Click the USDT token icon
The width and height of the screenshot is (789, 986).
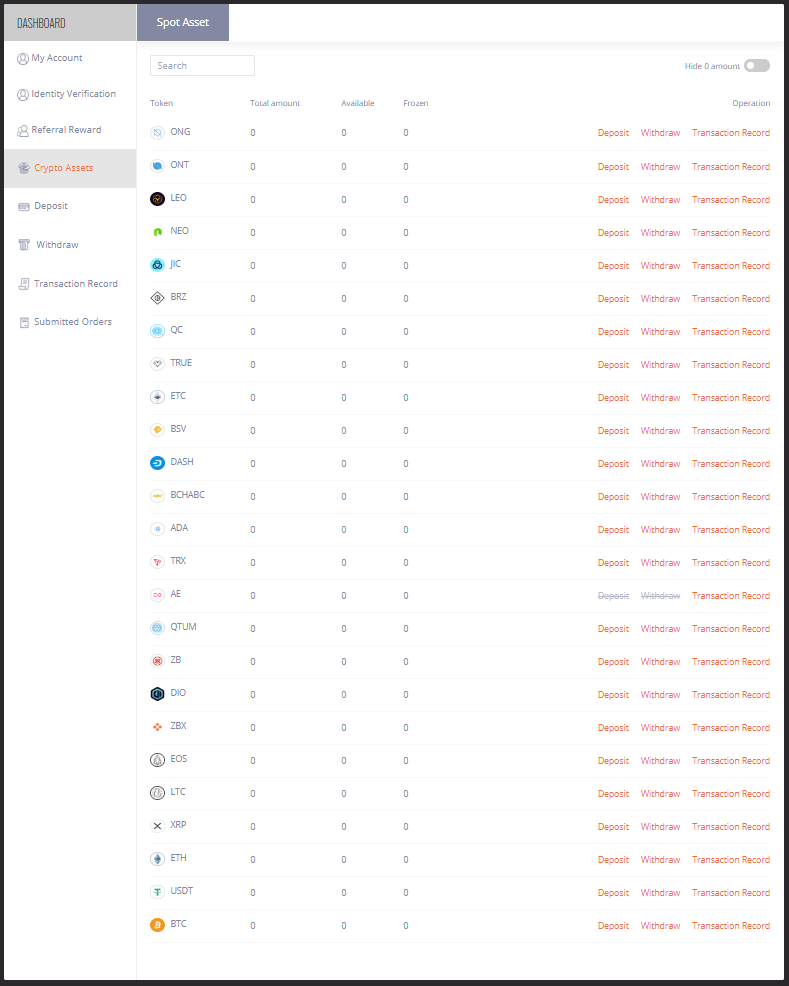coord(157,892)
